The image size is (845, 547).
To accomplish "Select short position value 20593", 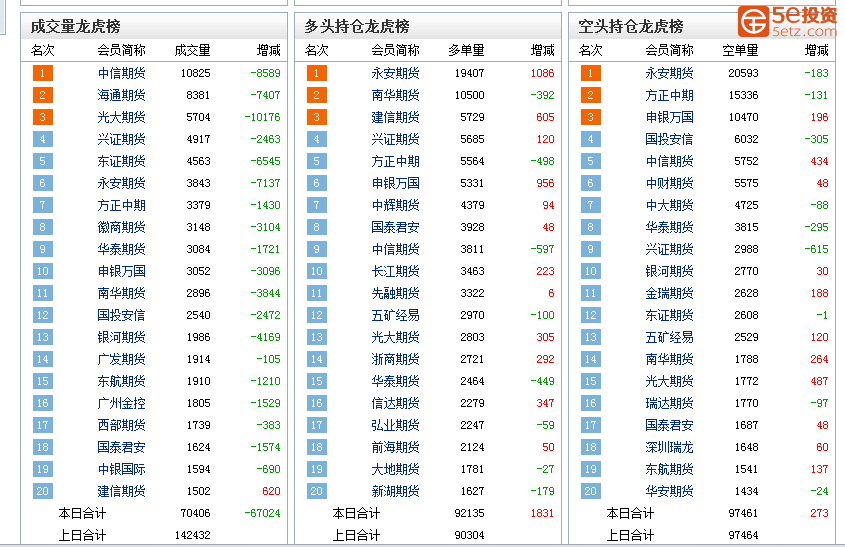I will coord(743,73).
